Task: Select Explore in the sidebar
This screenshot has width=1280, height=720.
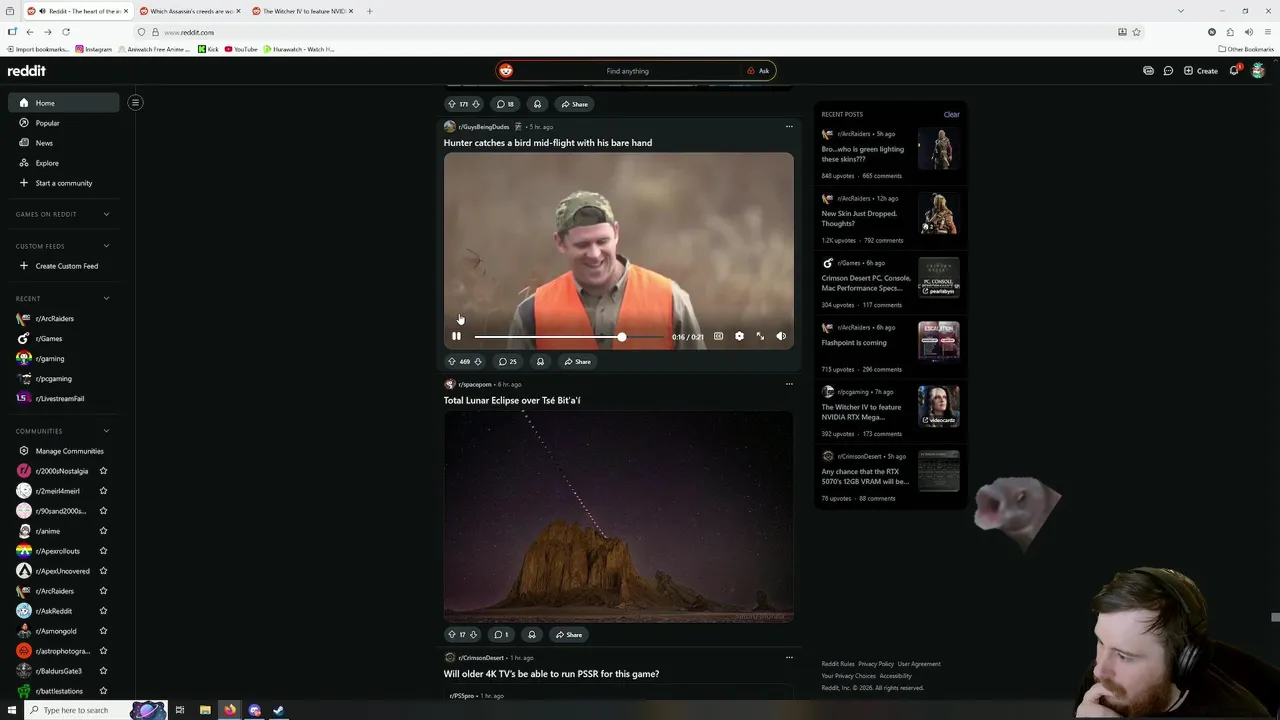Action: point(64,163)
